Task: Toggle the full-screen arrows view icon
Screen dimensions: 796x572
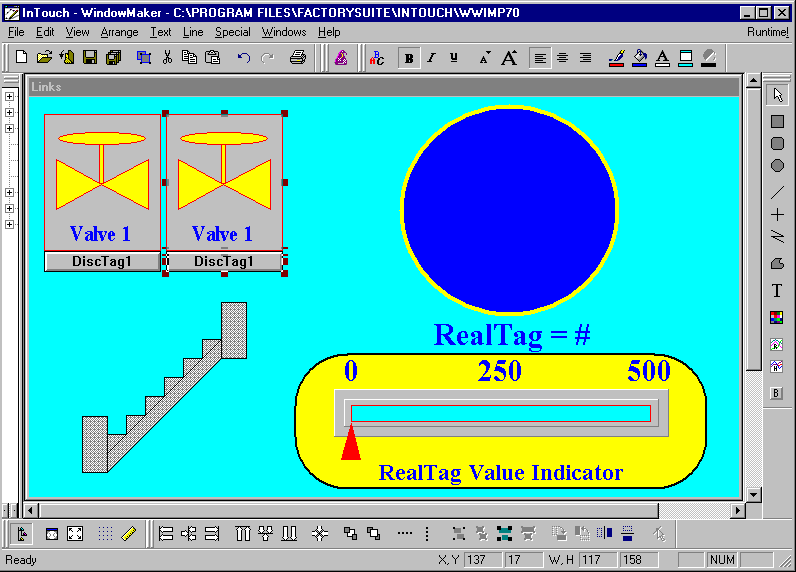Action: tap(75, 533)
